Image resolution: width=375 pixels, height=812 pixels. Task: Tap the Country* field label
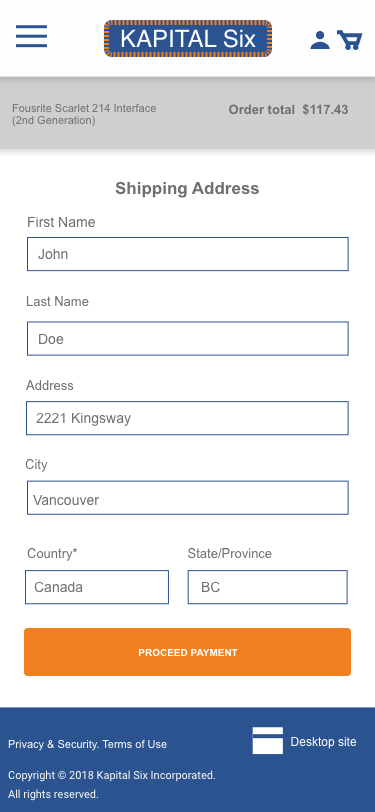pyautogui.click(x=52, y=554)
